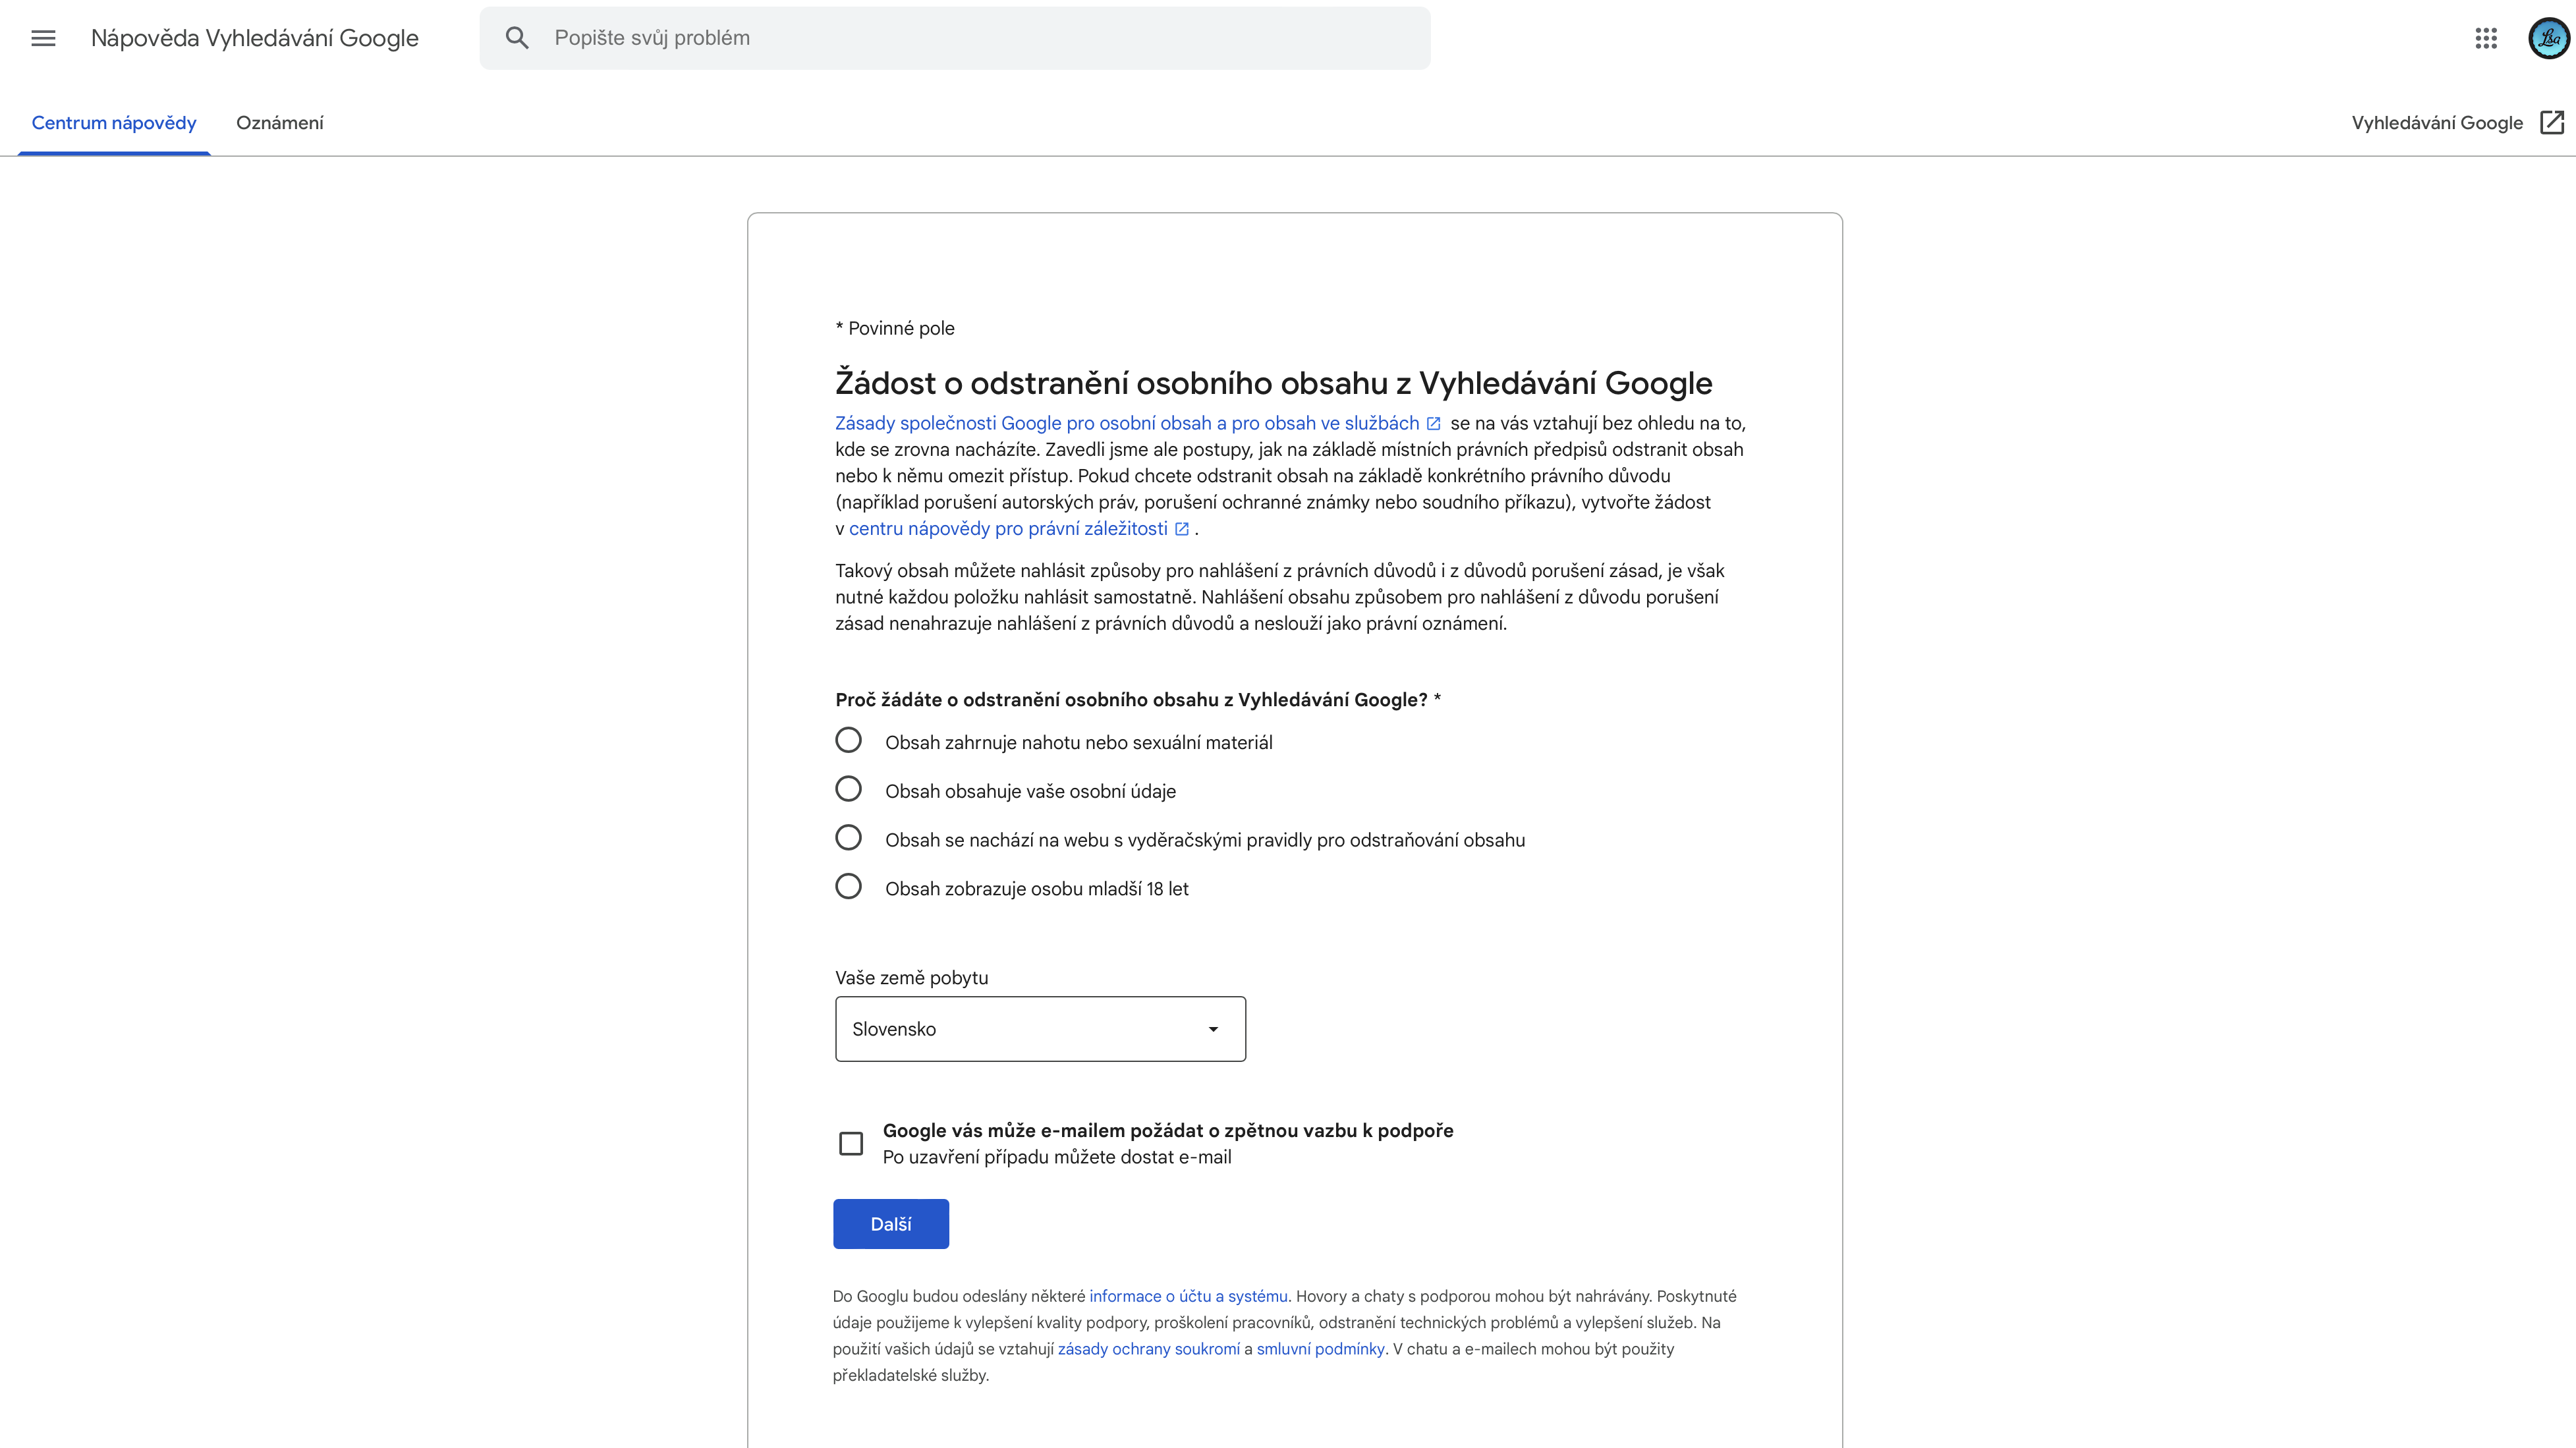Open the Google apps grid
The width and height of the screenshot is (2576, 1448).
coord(2486,38)
